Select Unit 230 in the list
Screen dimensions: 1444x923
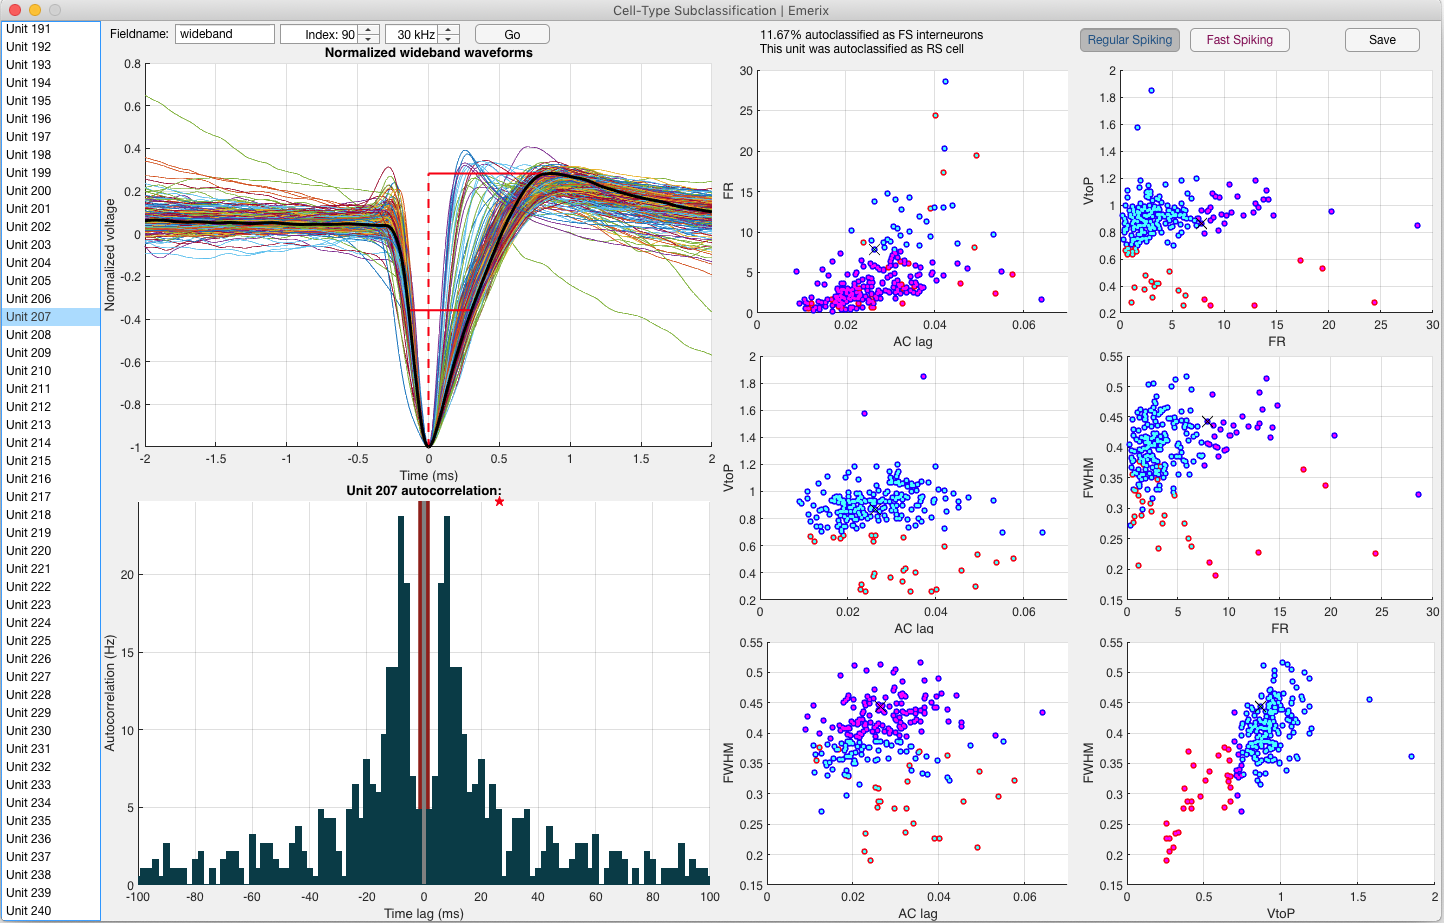[29, 731]
